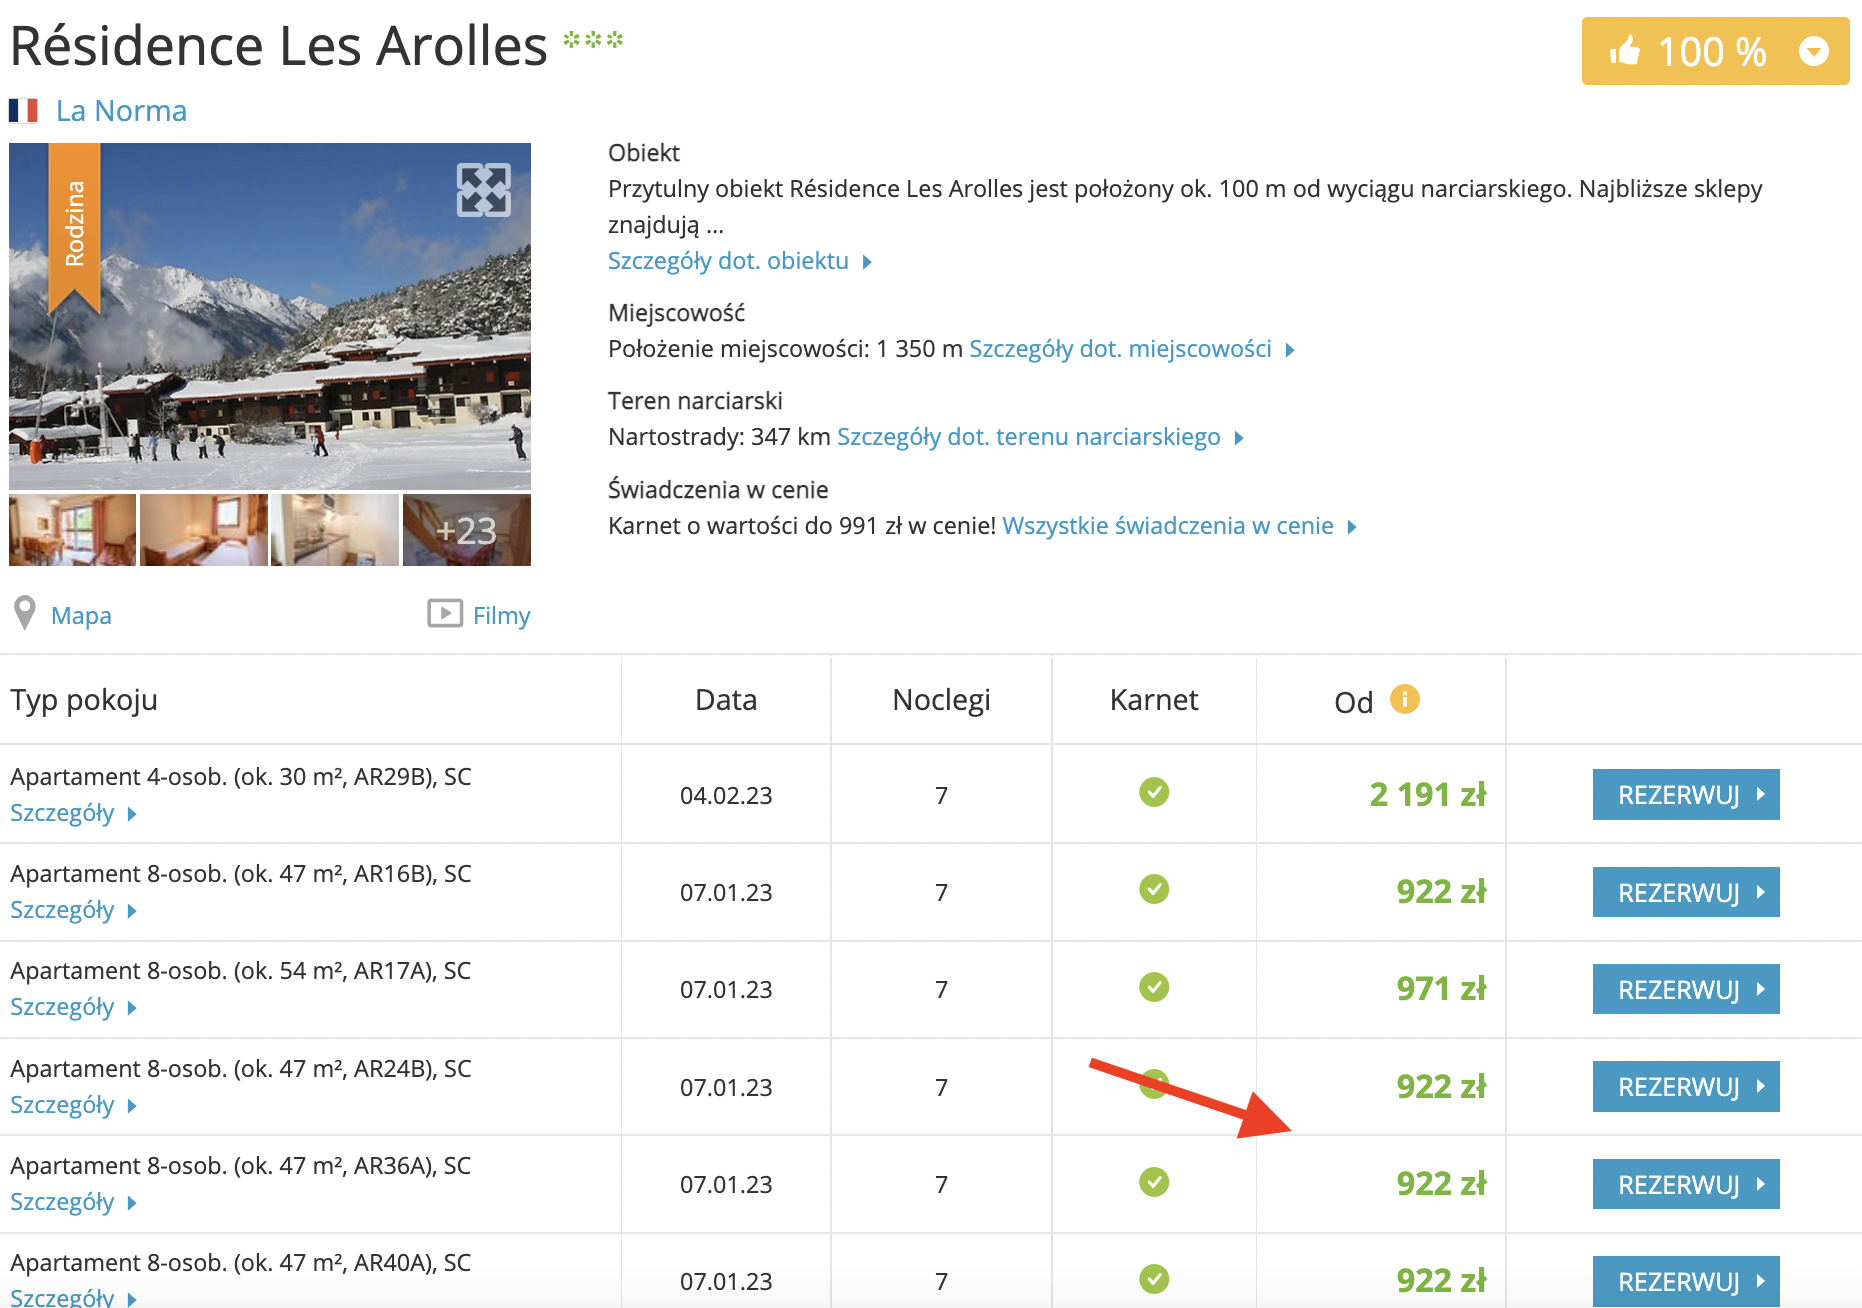Click the Karnet checkmark in AR40A row
This screenshot has width=1862, height=1308.
click(1154, 1279)
